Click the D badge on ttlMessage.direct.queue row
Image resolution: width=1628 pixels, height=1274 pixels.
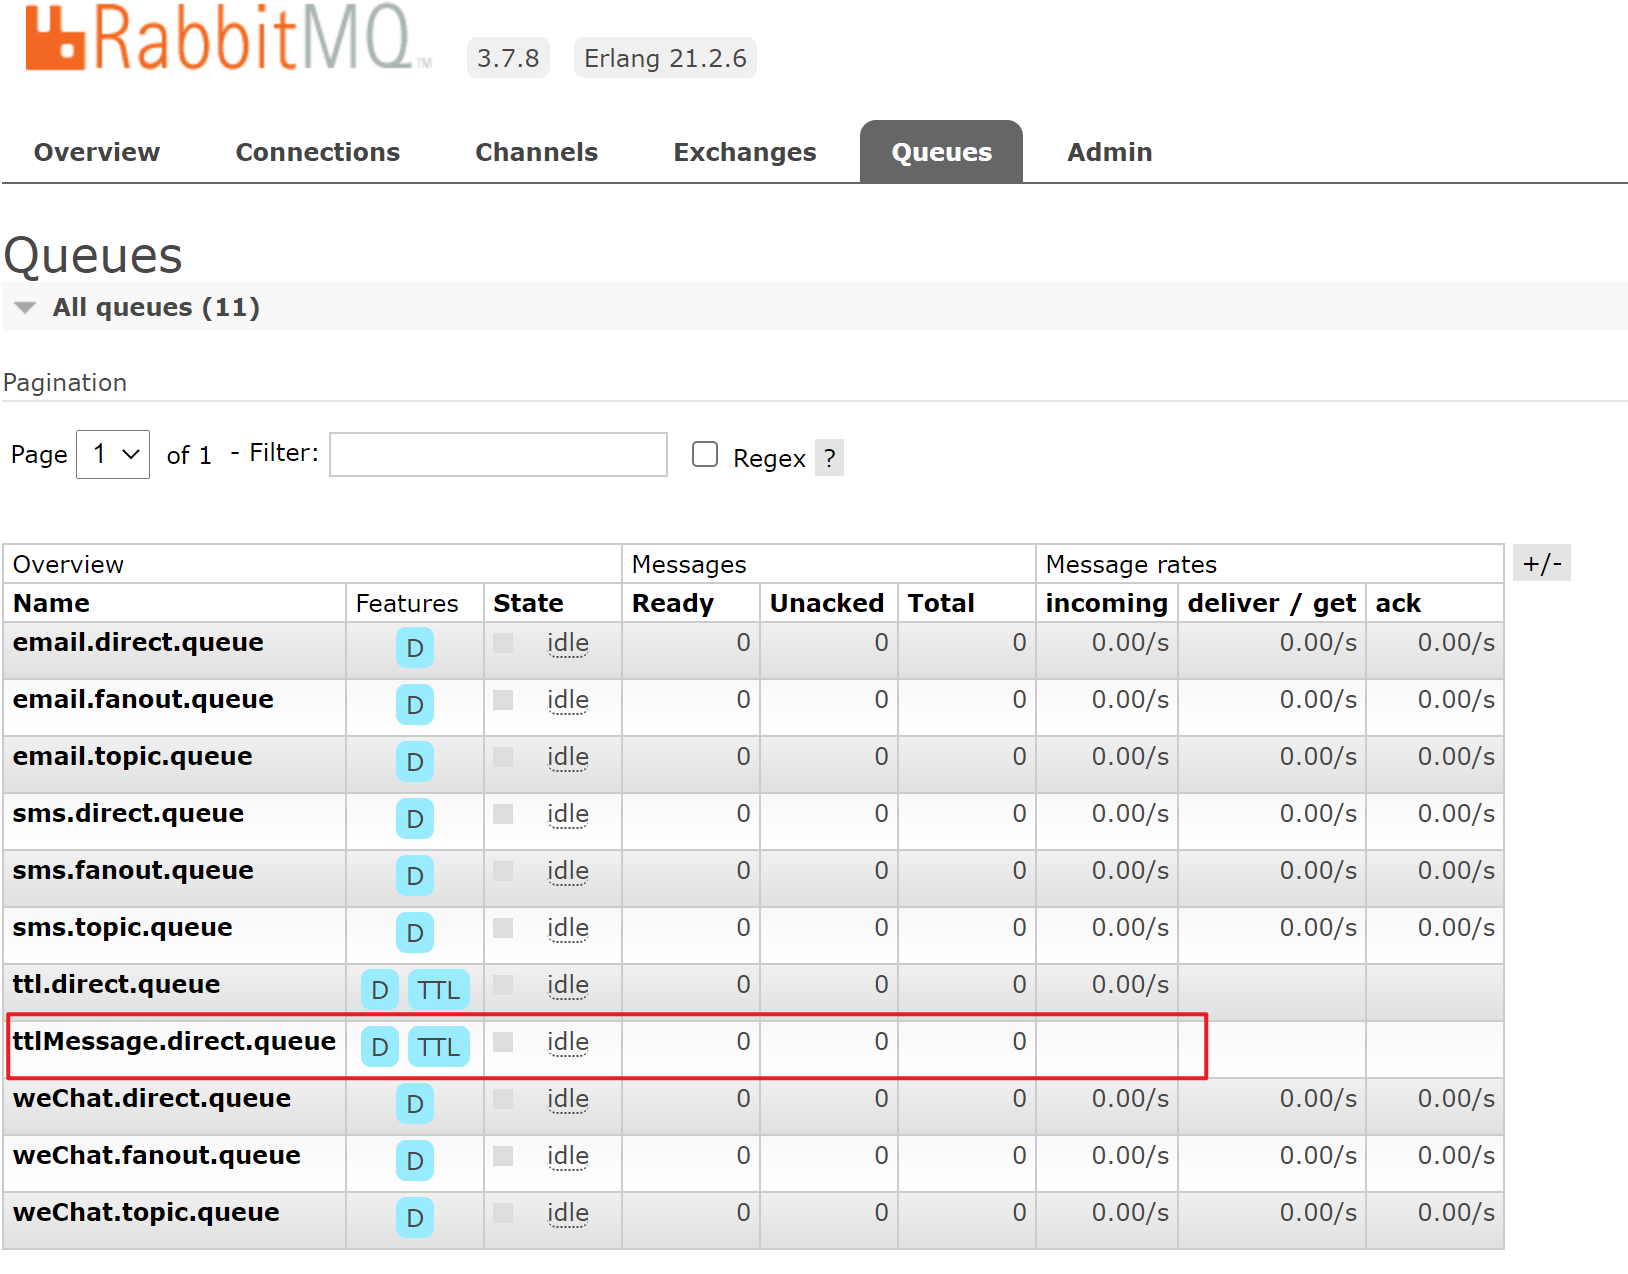379,1047
